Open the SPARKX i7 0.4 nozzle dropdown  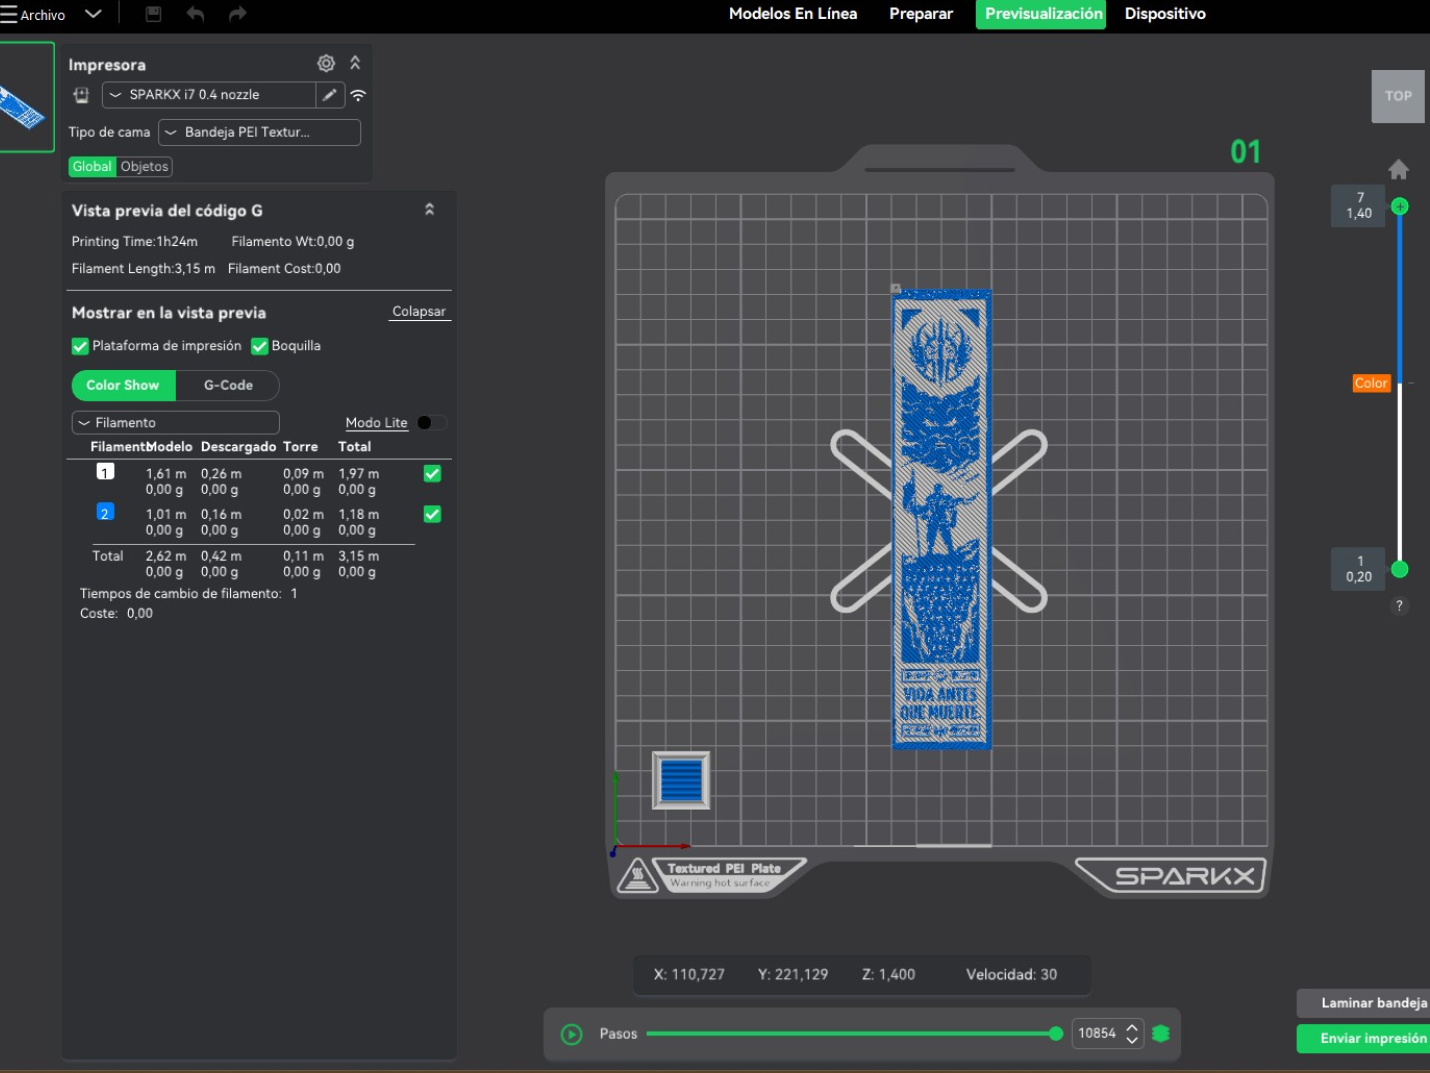(x=209, y=95)
